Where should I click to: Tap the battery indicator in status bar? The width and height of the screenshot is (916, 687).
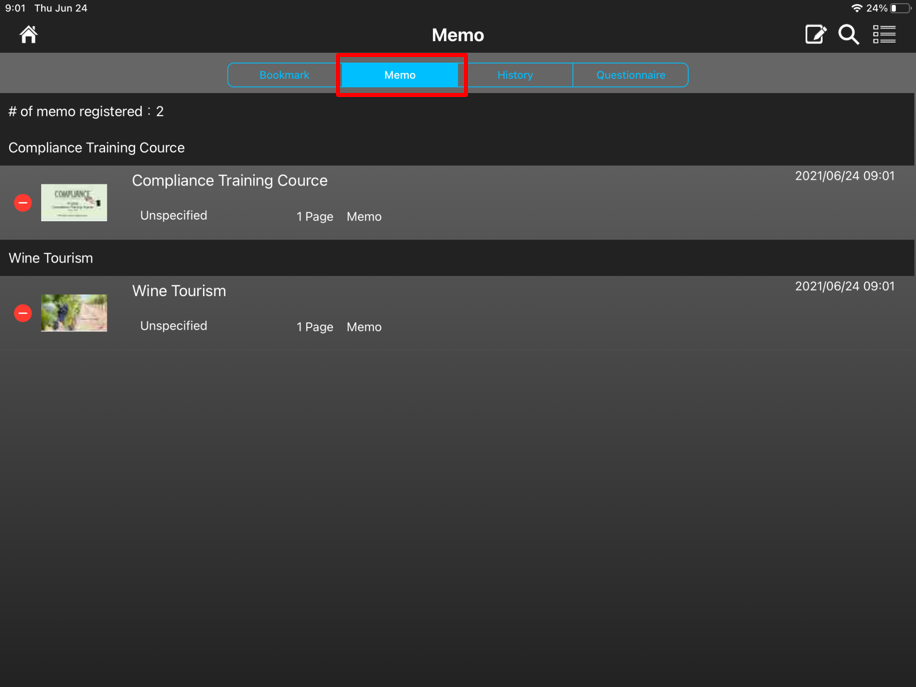(x=900, y=8)
